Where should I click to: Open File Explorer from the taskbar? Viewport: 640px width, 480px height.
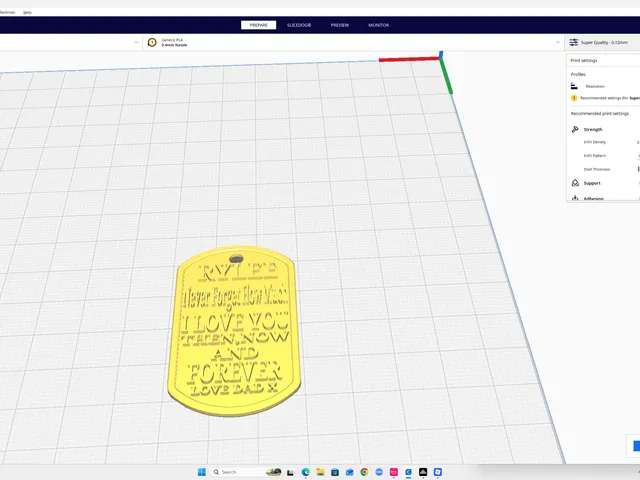(x=320, y=472)
